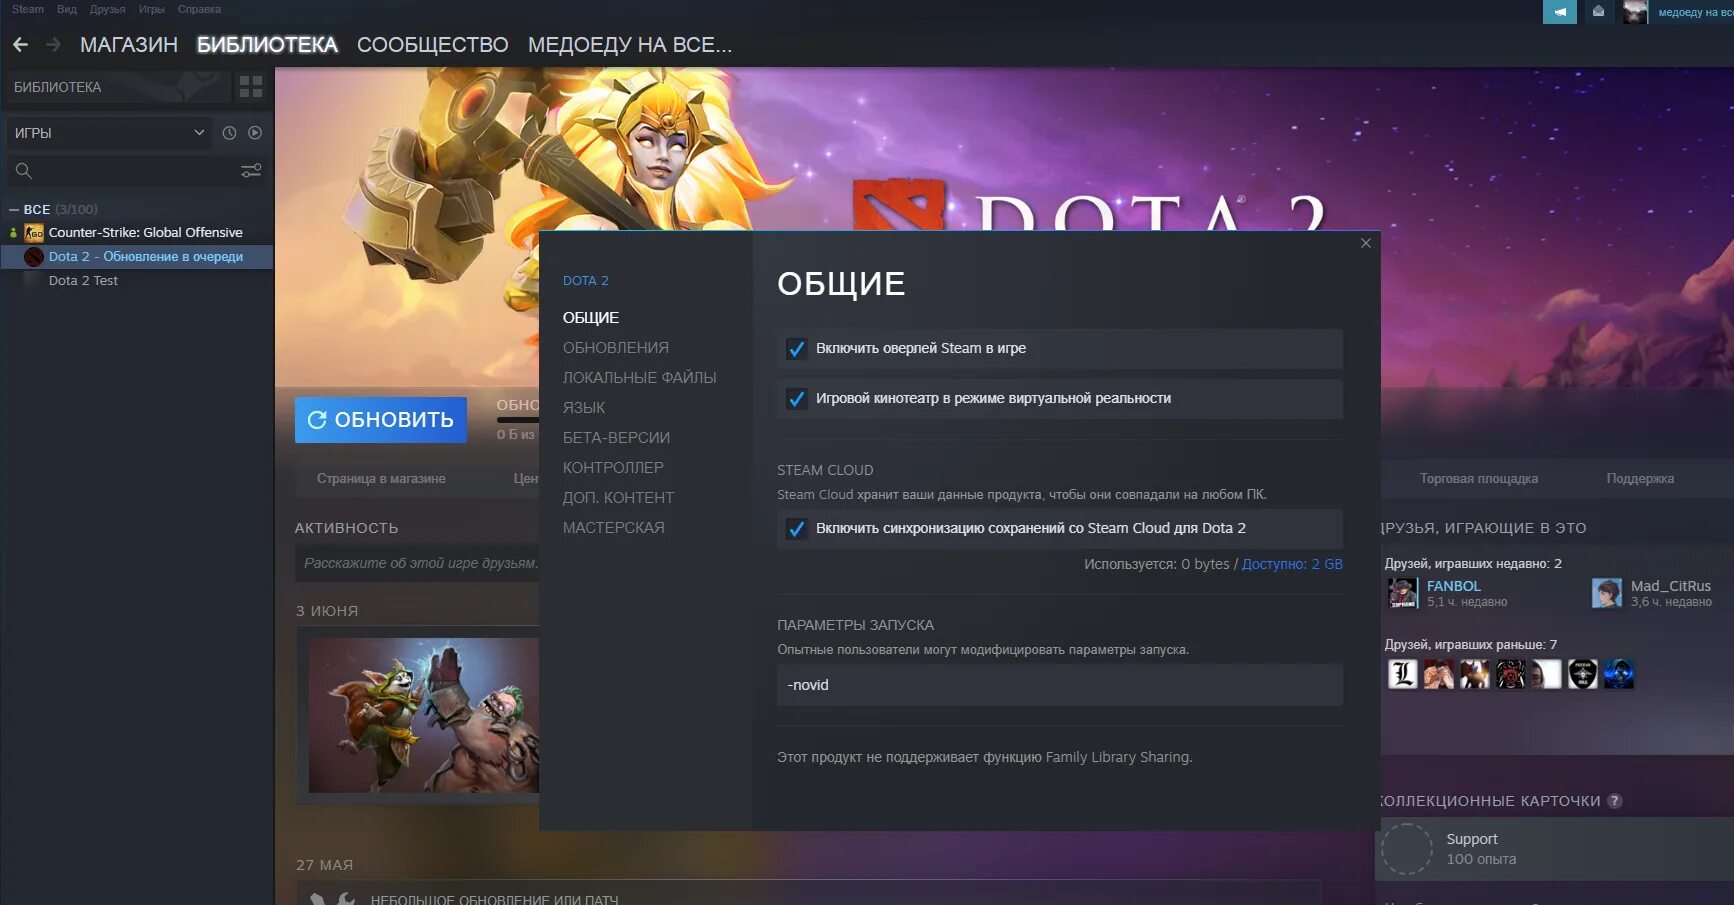Go forward with the right arrow
The width and height of the screenshot is (1734, 905).
tap(54, 45)
